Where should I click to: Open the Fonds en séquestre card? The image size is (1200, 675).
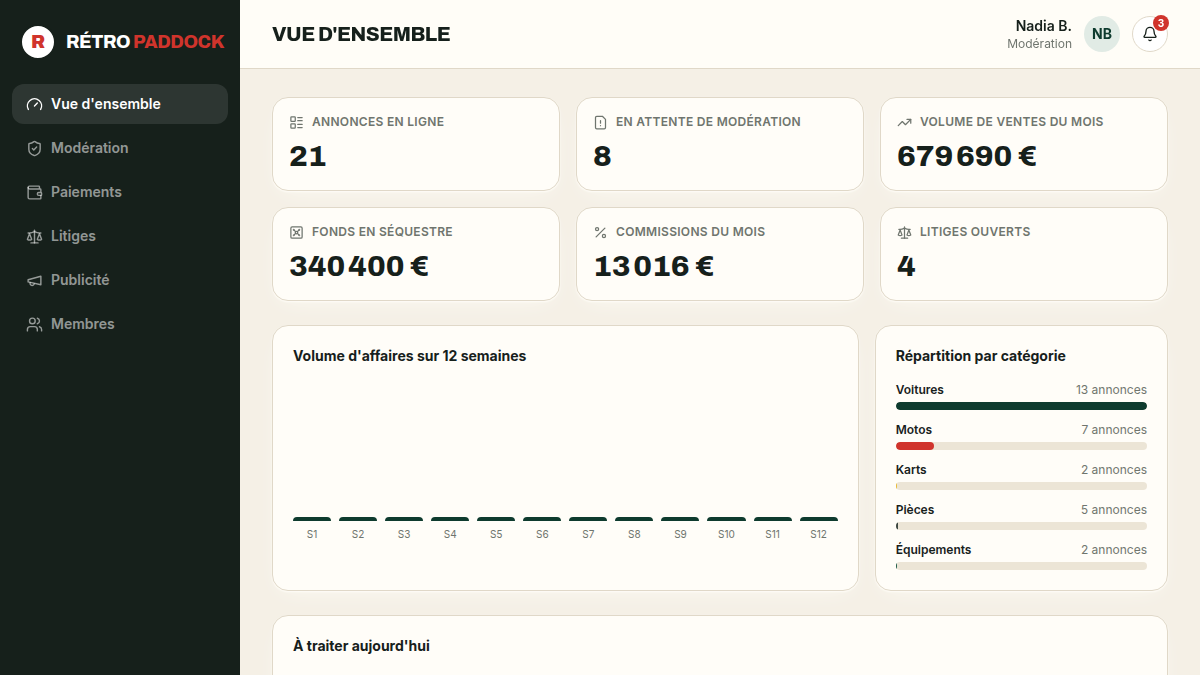[416, 254]
